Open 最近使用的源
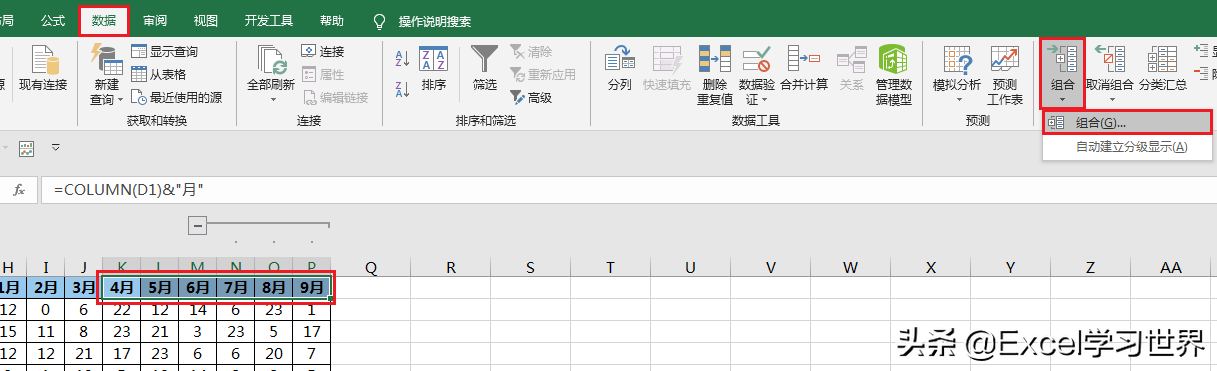The width and height of the screenshot is (1217, 371). tap(176, 97)
